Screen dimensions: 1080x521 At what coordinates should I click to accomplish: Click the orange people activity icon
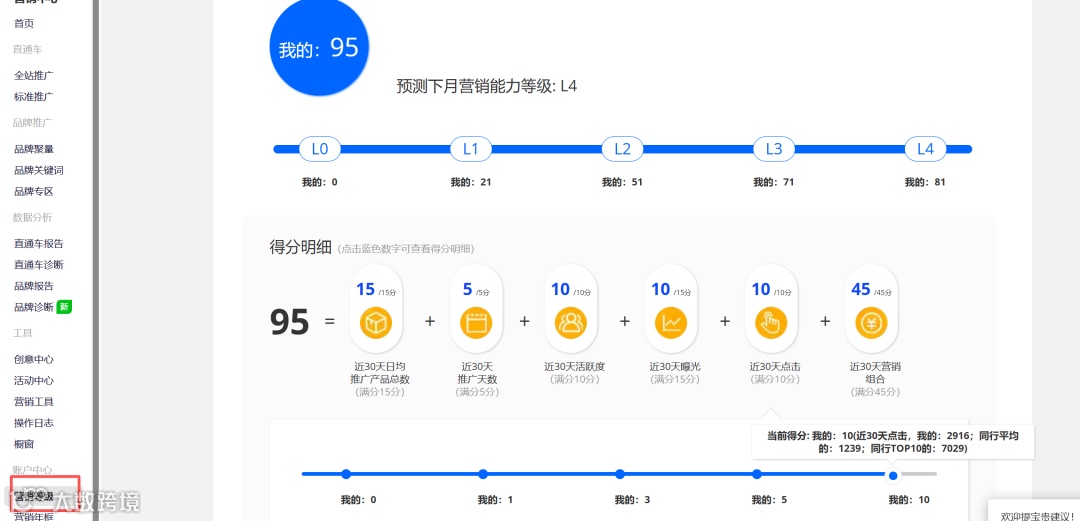pos(570,323)
